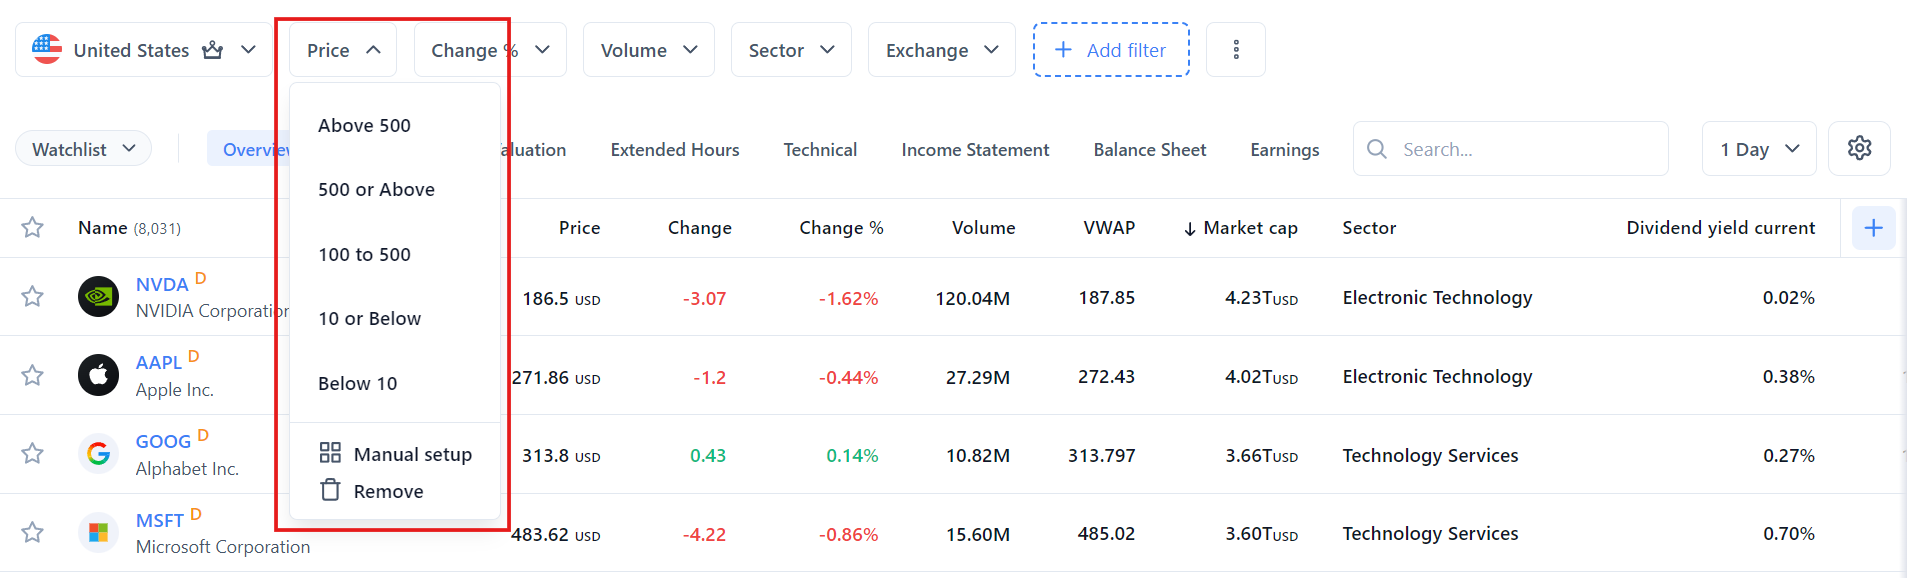Toggle the favorite star for MSFT
This screenshot has height=578, width=1917.
33,532
